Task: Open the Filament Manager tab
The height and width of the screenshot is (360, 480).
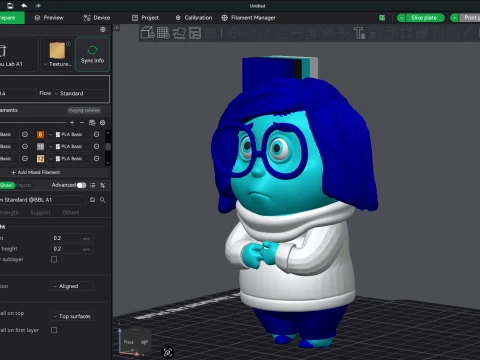Action: [x=248, y=18]
